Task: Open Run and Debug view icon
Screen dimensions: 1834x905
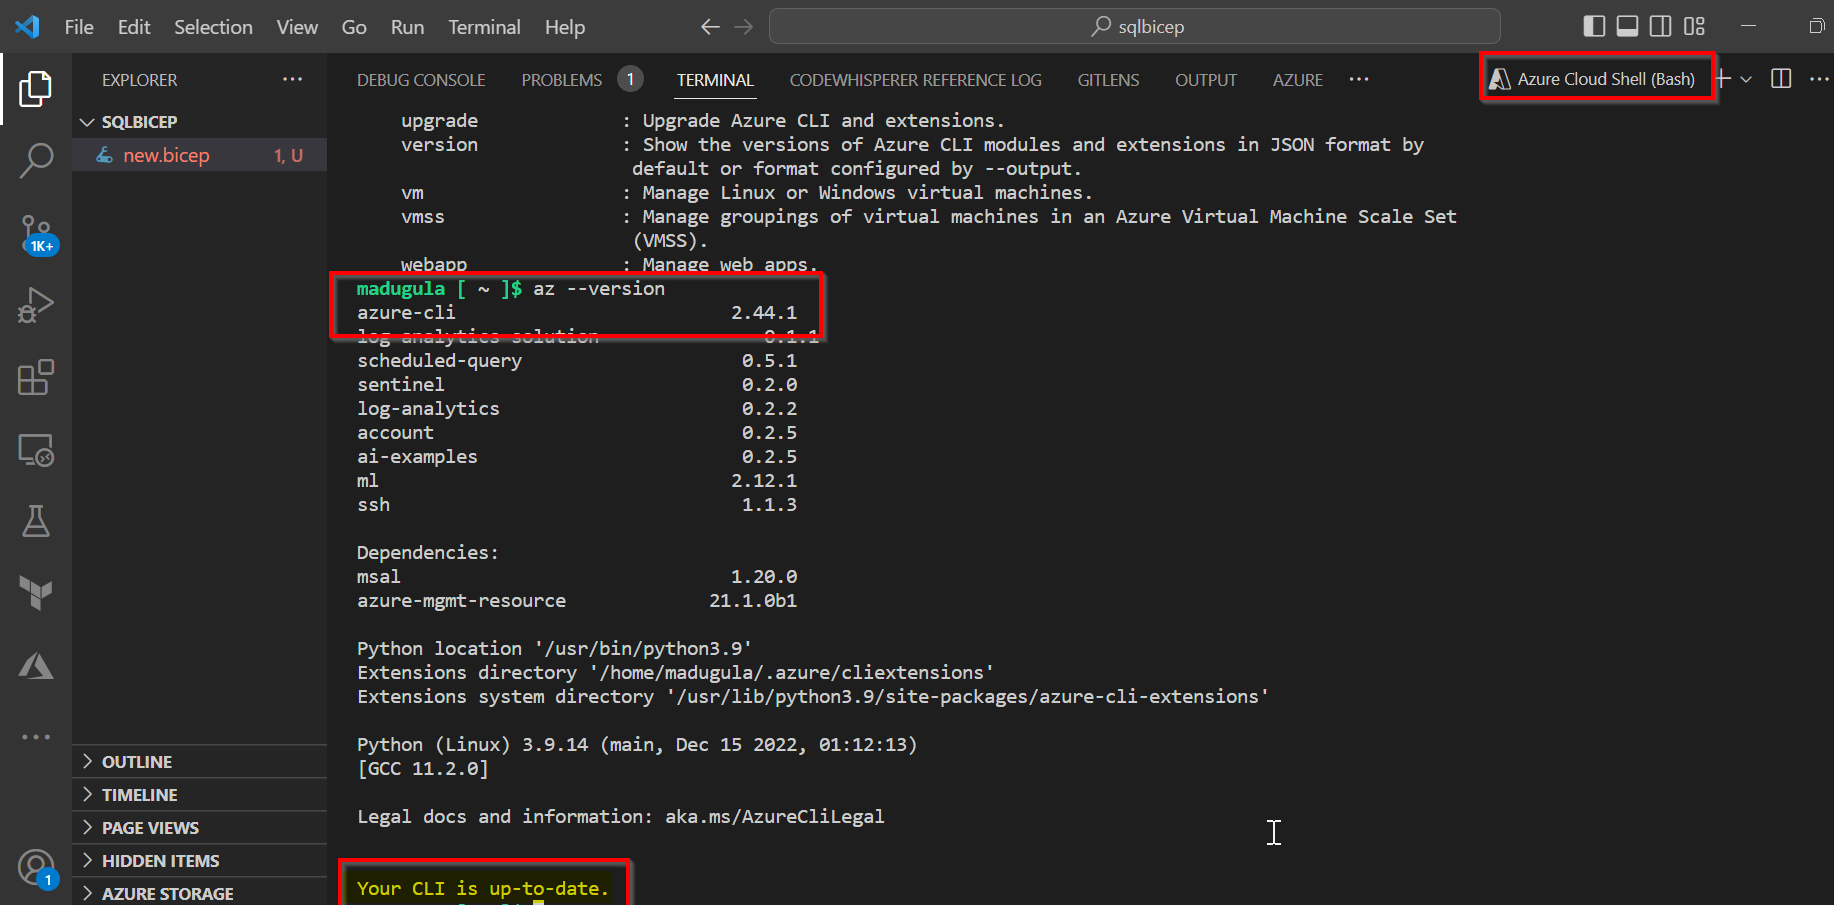Action: point(36,305)
